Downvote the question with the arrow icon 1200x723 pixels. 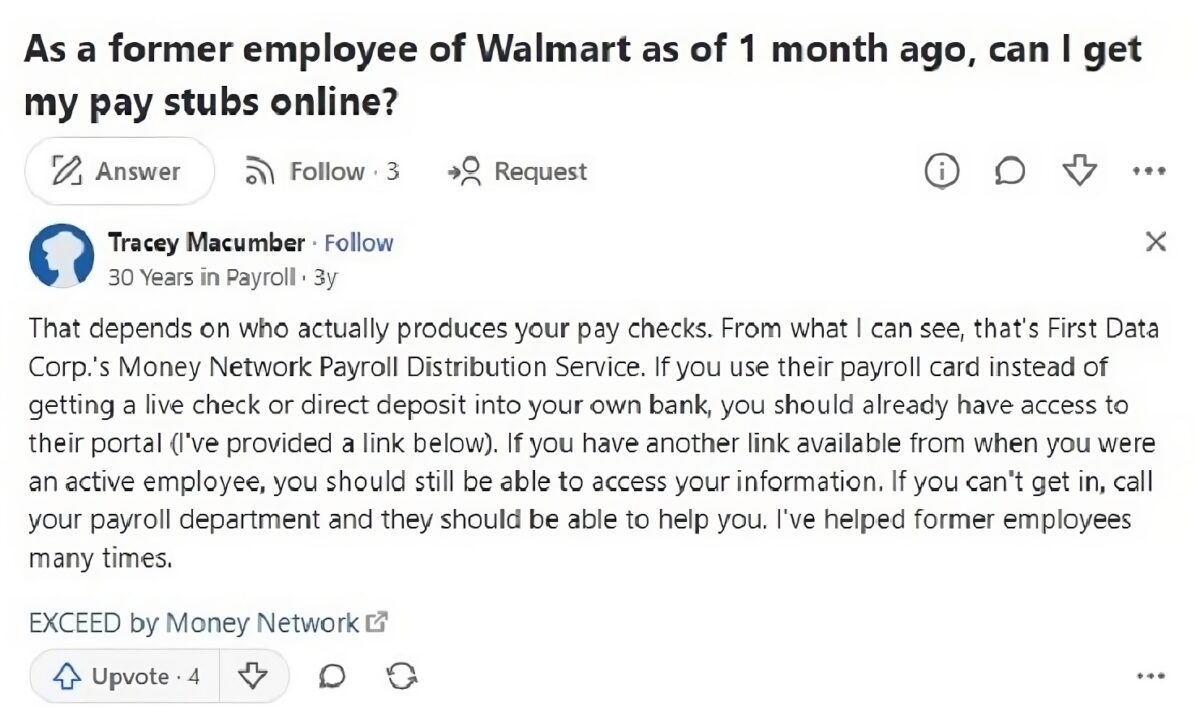pyautogui.click(x=1079, y=172)
